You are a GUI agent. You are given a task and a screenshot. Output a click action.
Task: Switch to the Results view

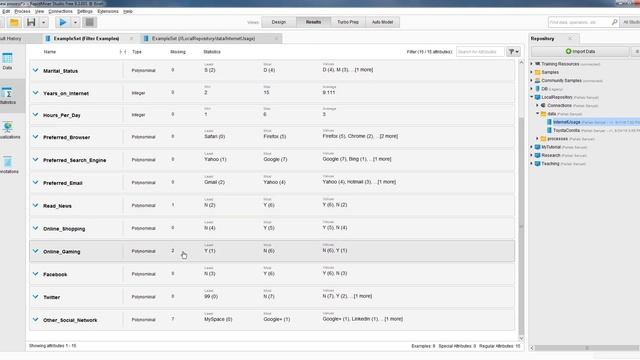pyautogui.click(x=313, y=22)
